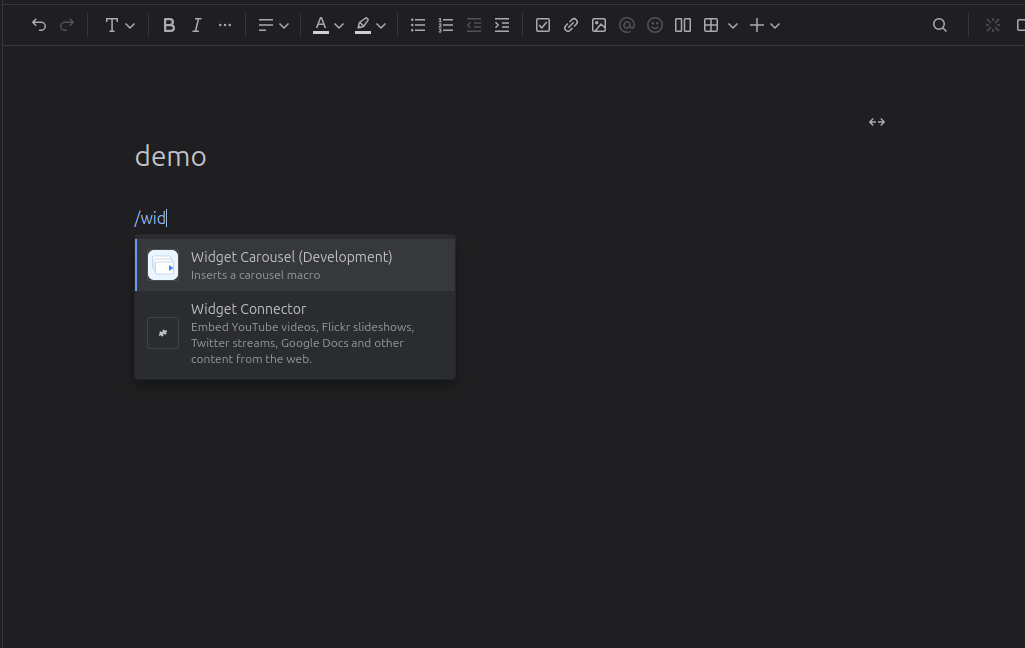Apply the text color A button
The image size is (1025, 648).
[320, 26]
